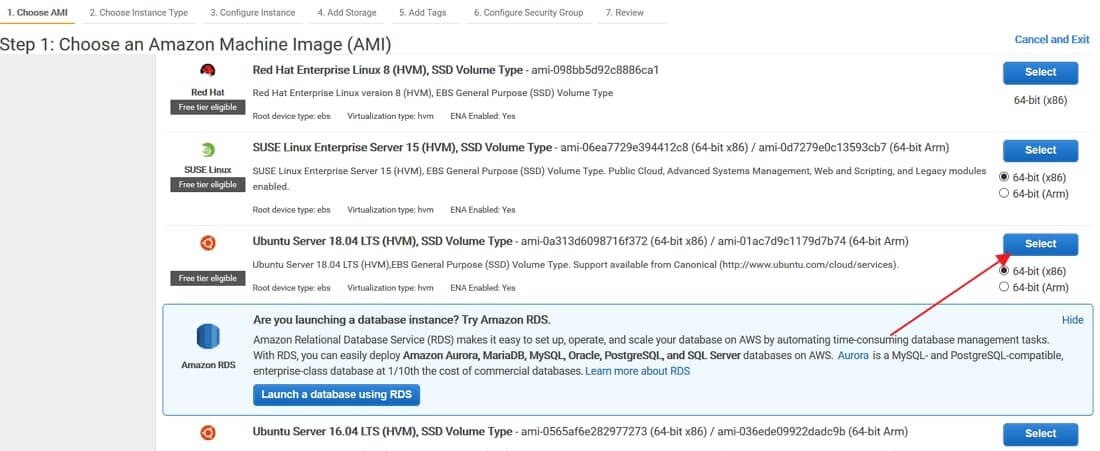Open the Configure Security Group tab

point(528,13)
